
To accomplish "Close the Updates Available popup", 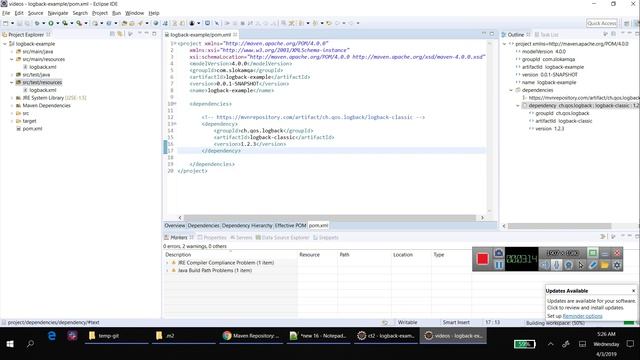I will (633, 291).
